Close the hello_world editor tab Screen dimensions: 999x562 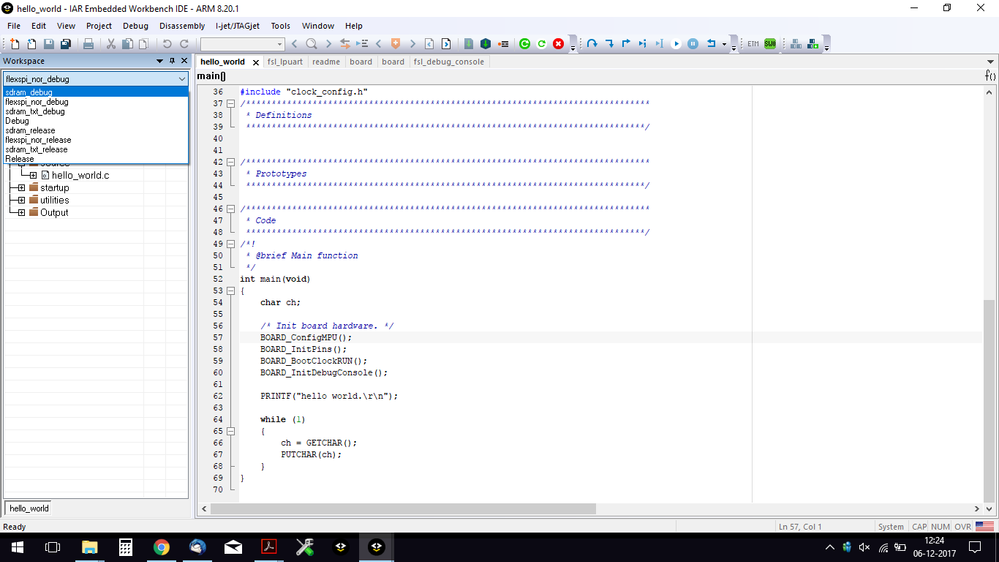pyautogui.click(x=255, y=62)
